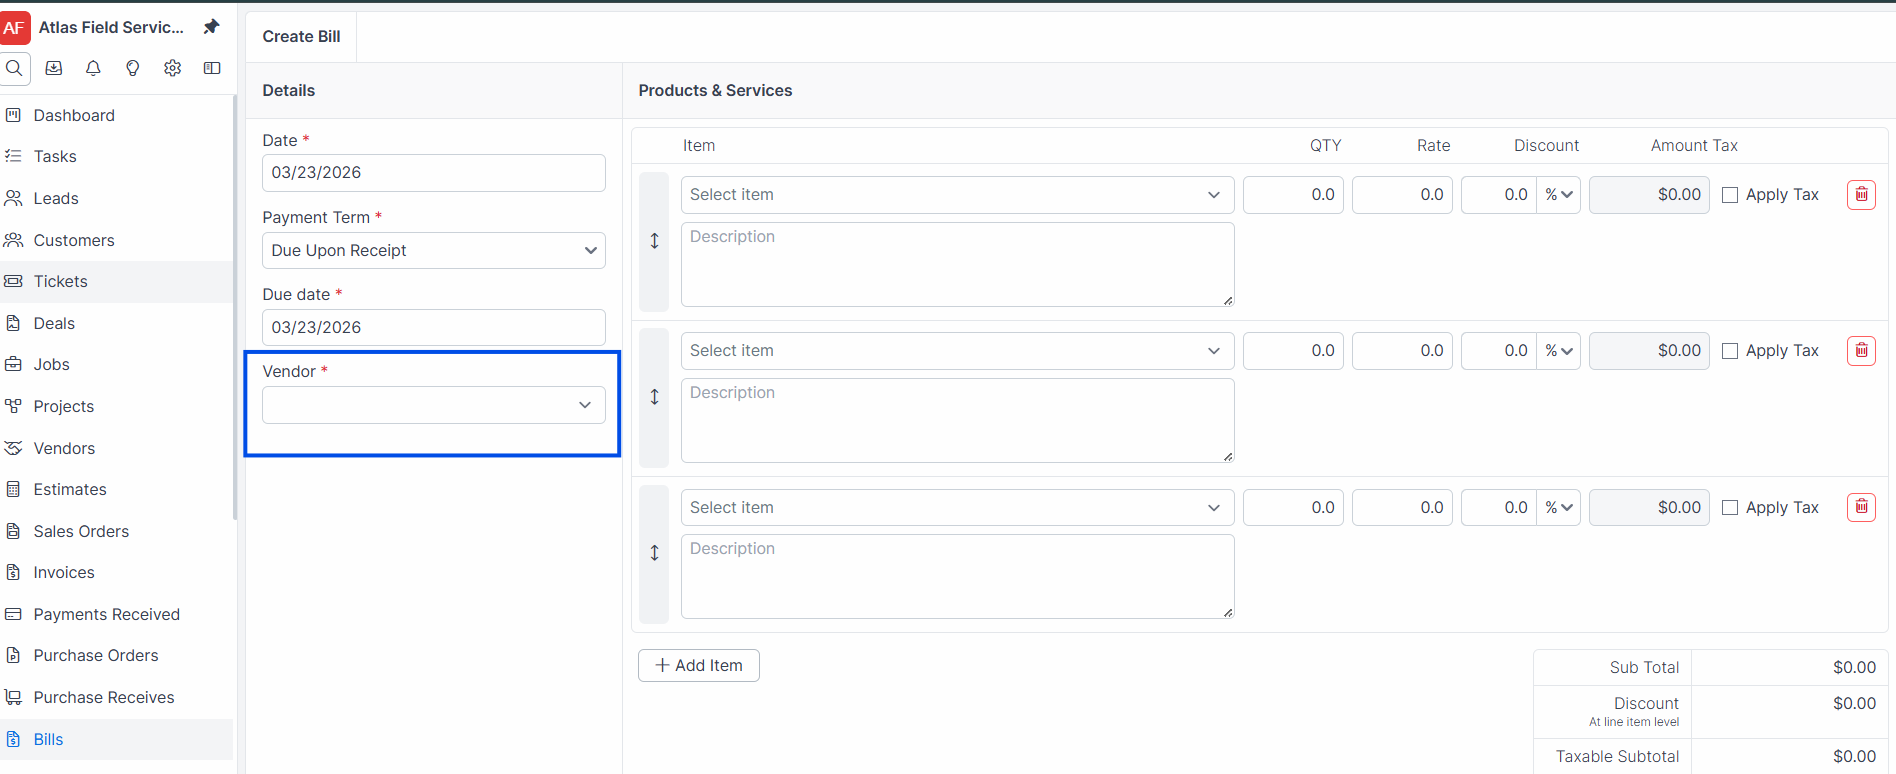Viewport: 1896px width, 774px height.
Task: Delete the first line item with its trash icon
Action: [1861, 195]
